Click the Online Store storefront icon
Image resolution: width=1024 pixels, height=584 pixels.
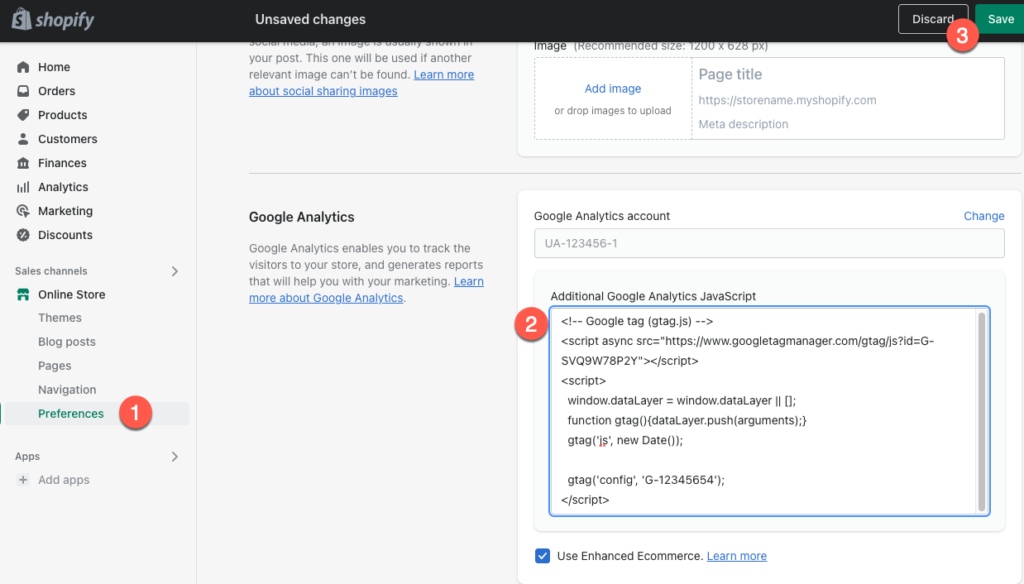23,295
